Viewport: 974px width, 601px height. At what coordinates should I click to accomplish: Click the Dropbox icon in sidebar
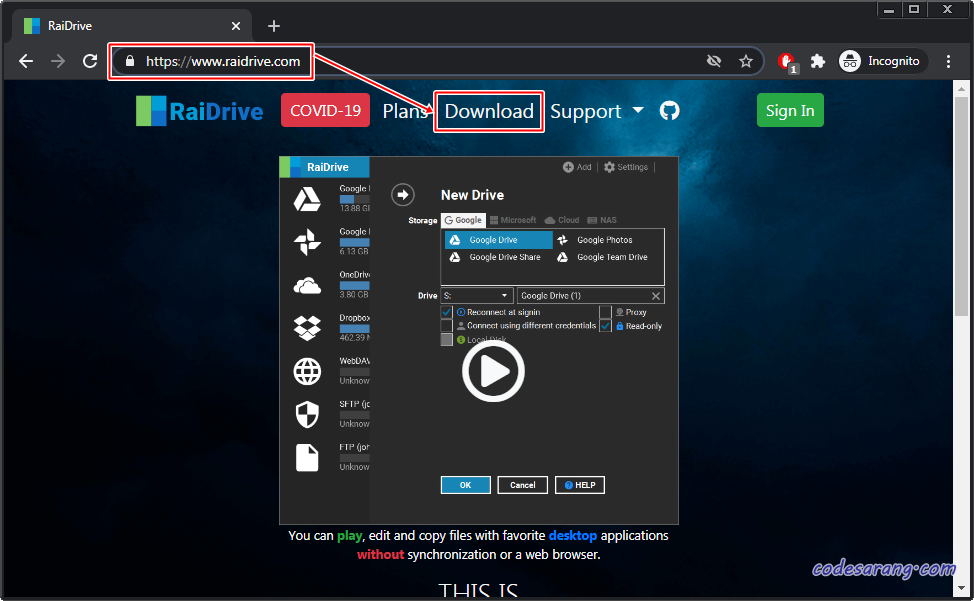(307, 328)
